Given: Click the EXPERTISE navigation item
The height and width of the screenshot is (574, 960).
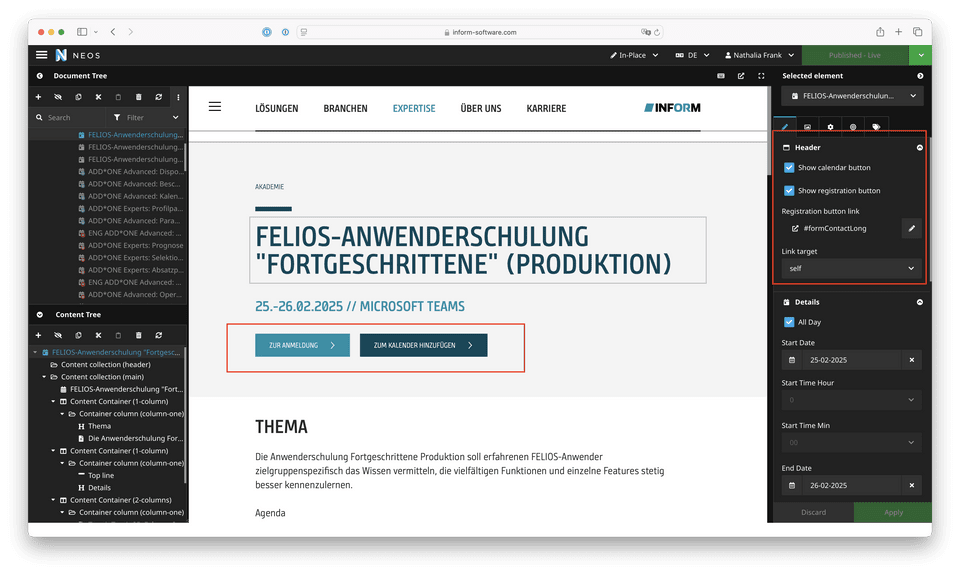Looking at the screenshot, I should 414,108.
